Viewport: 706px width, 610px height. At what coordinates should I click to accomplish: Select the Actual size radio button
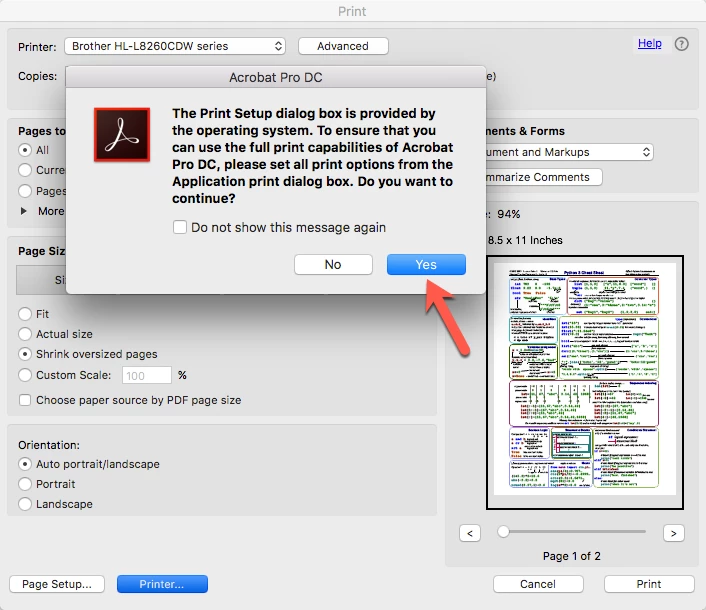25,334
